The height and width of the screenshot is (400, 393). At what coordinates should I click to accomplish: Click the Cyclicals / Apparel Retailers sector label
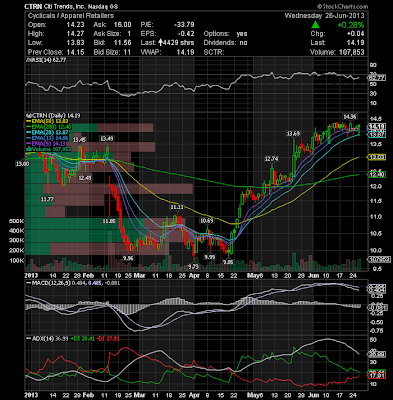(71, 16)
